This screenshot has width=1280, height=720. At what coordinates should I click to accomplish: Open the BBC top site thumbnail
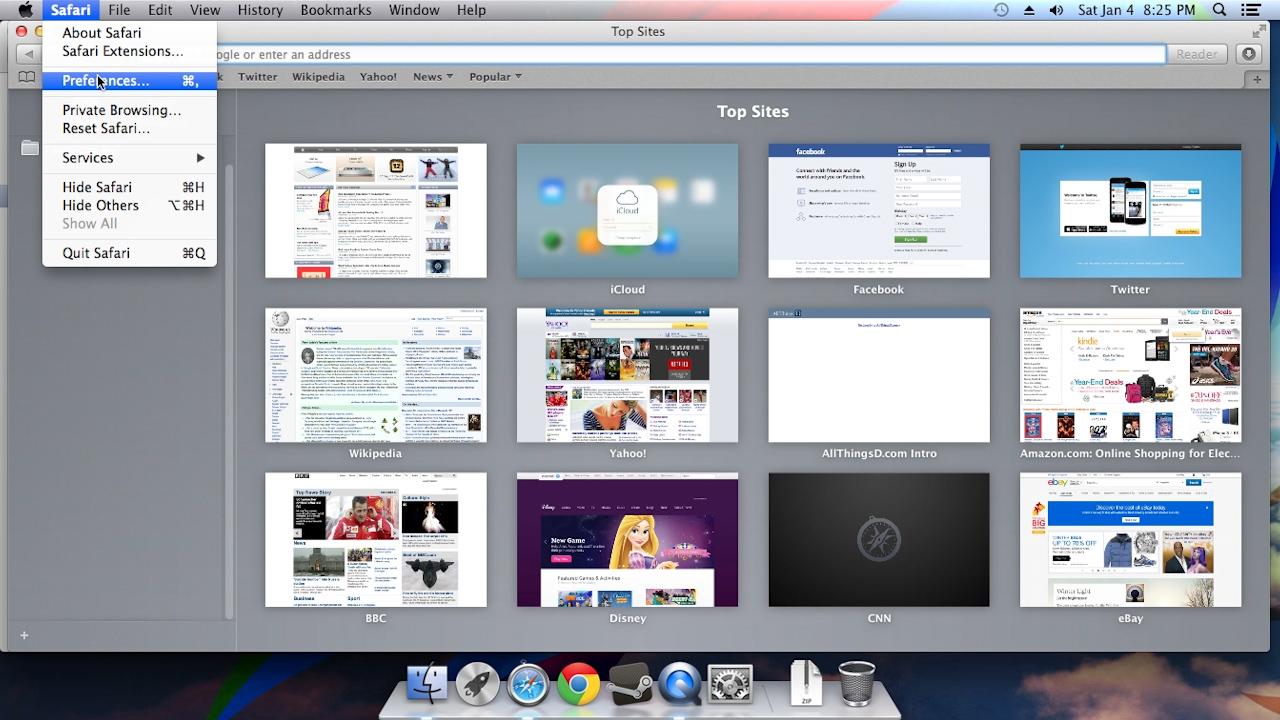(376, 540)
